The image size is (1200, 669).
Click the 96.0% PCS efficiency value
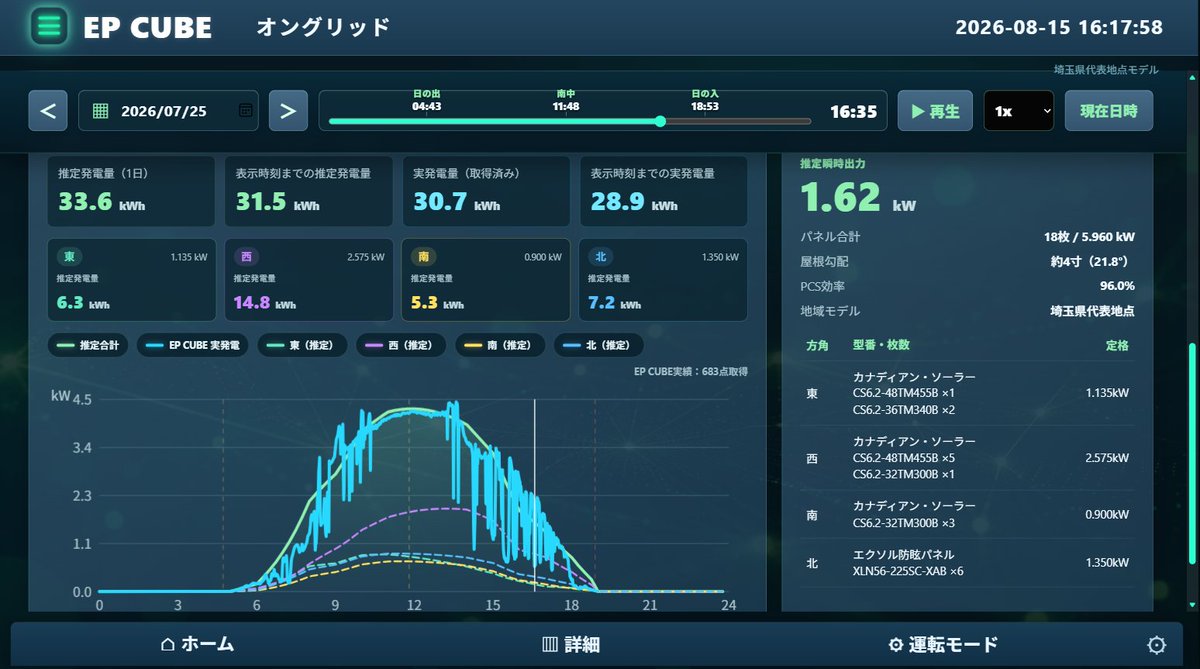click(x=1115, y=286)
